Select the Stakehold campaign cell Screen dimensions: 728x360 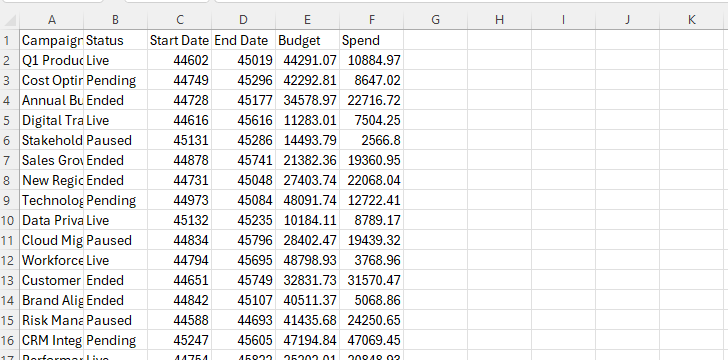(52, 140)
